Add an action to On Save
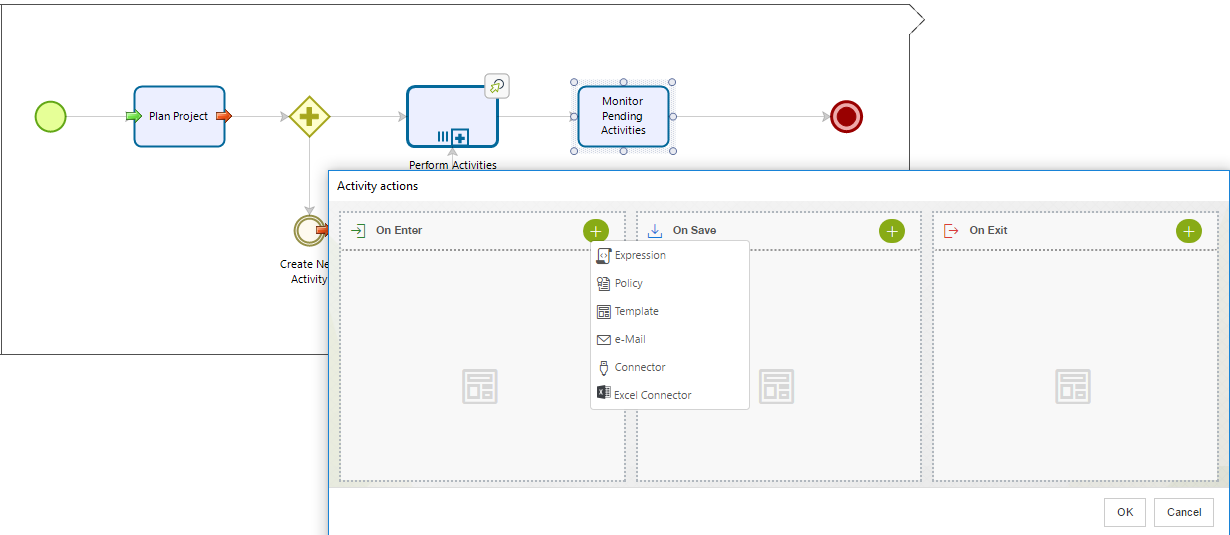 (892, 231)
